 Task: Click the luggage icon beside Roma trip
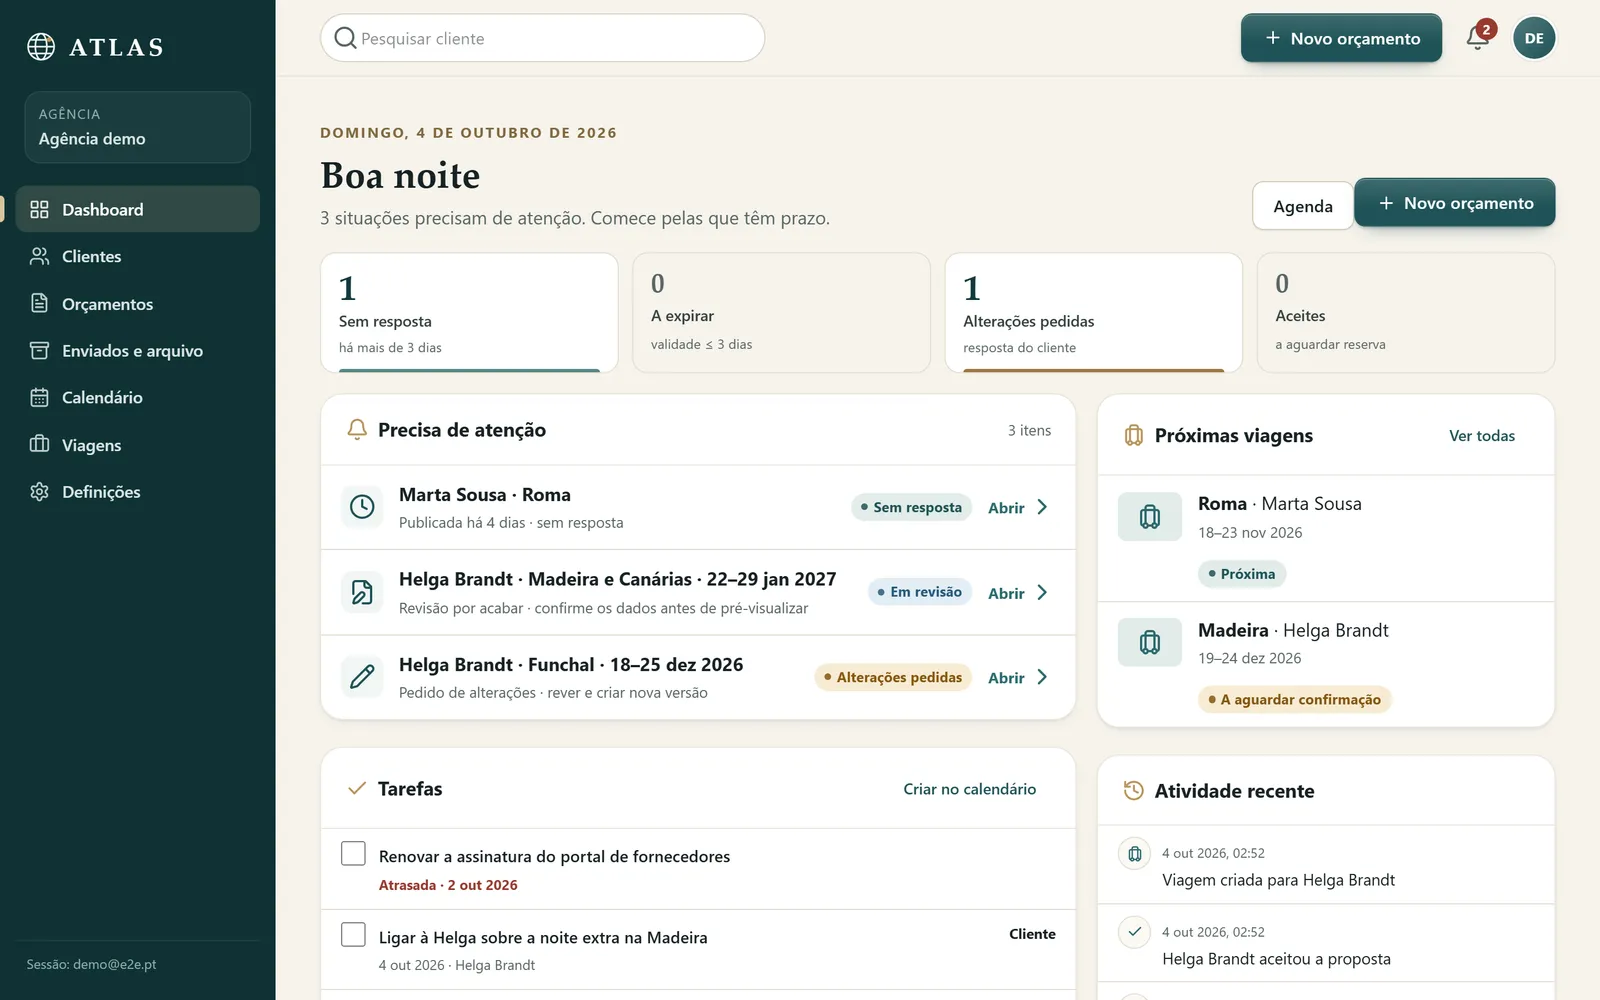tap(1150, 517)
